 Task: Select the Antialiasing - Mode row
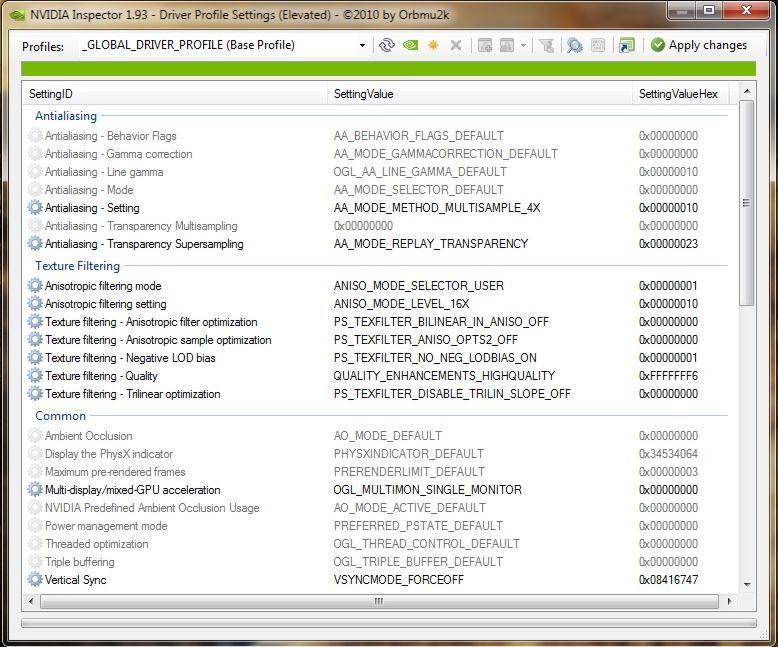[x=376, y=190]
